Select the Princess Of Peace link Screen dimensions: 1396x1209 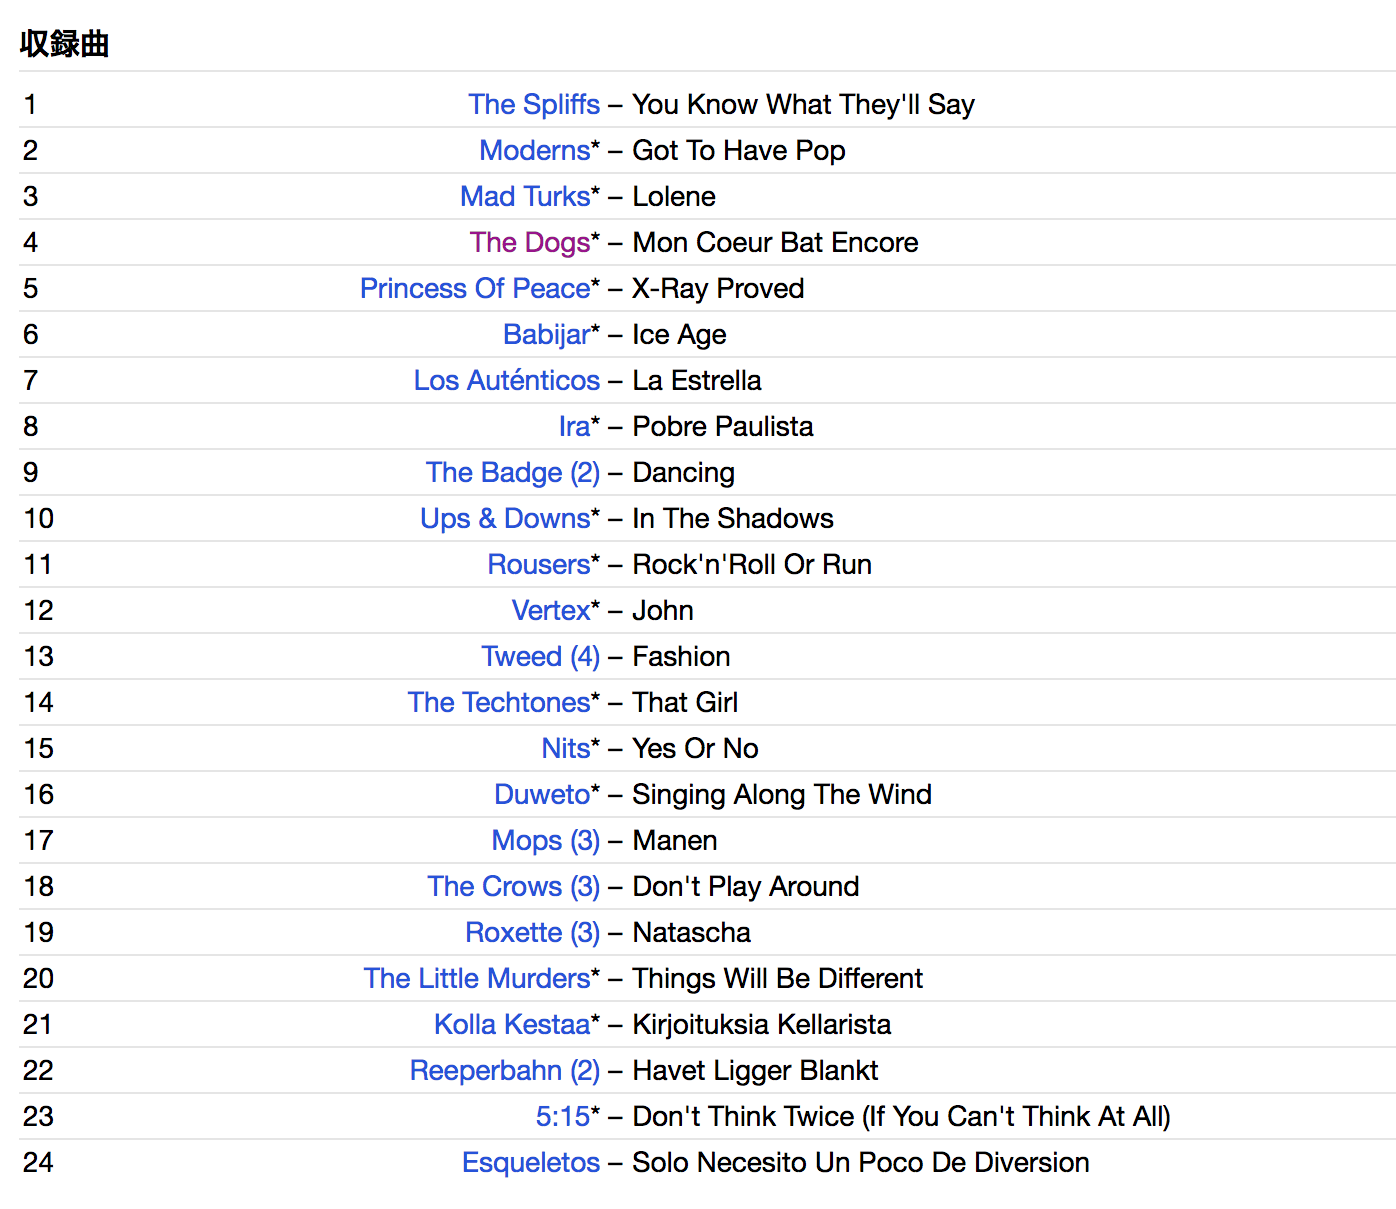pos(475,288)
